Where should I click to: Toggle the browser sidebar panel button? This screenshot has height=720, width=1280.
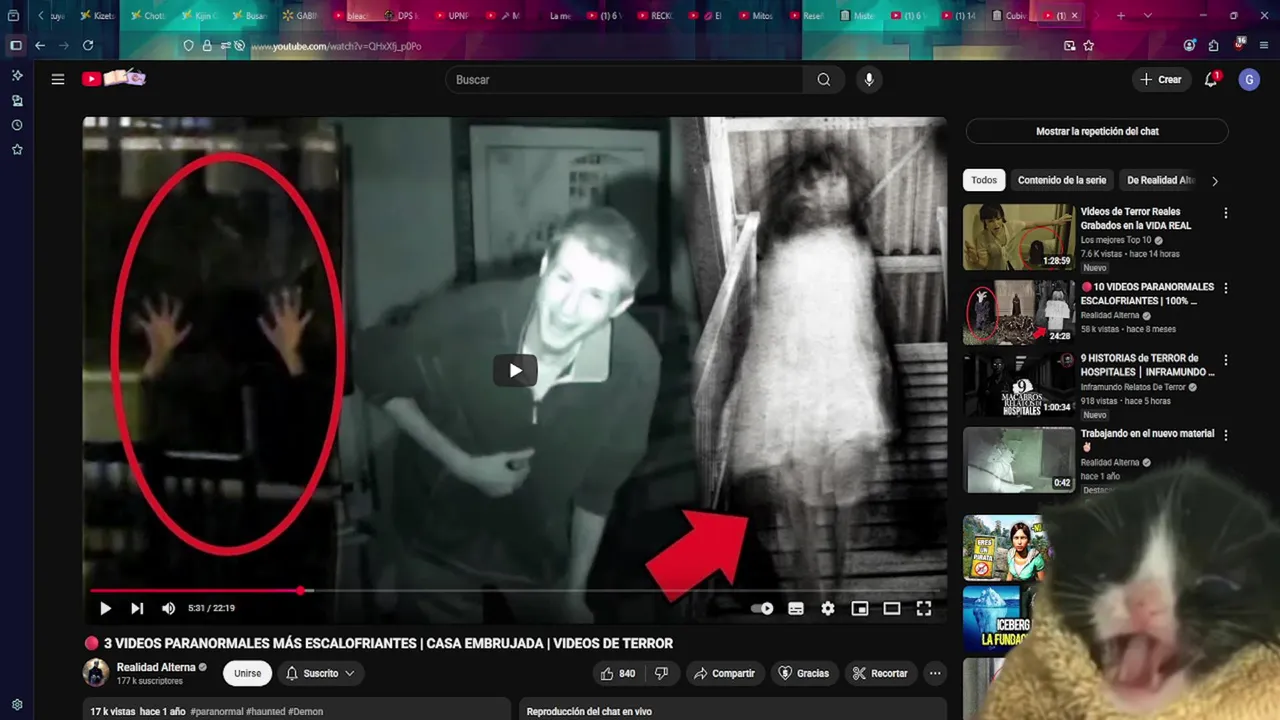pos(16,45)
